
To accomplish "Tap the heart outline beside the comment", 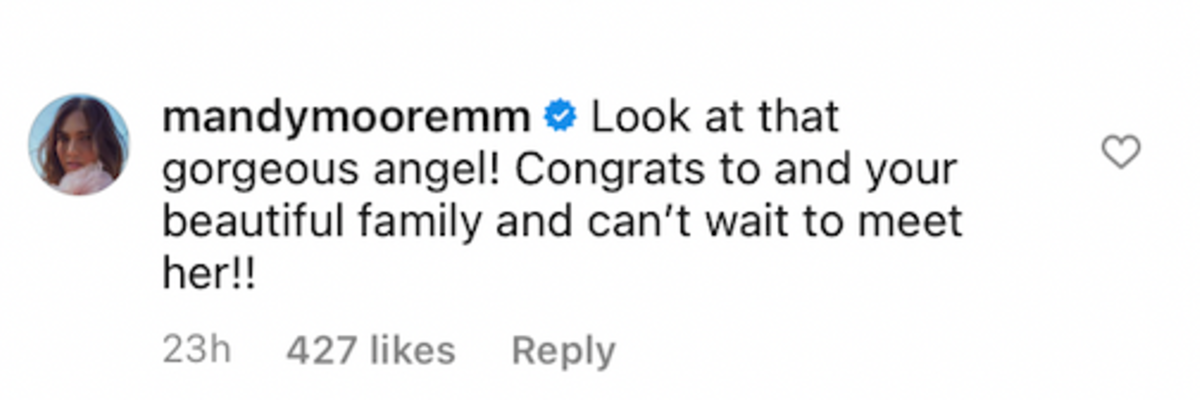I will coord(1120,153).
